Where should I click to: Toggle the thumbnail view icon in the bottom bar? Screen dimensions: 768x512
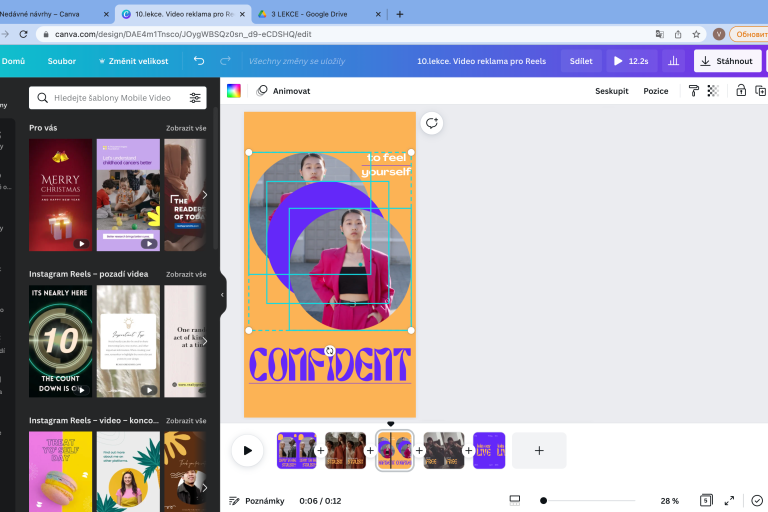515,500
